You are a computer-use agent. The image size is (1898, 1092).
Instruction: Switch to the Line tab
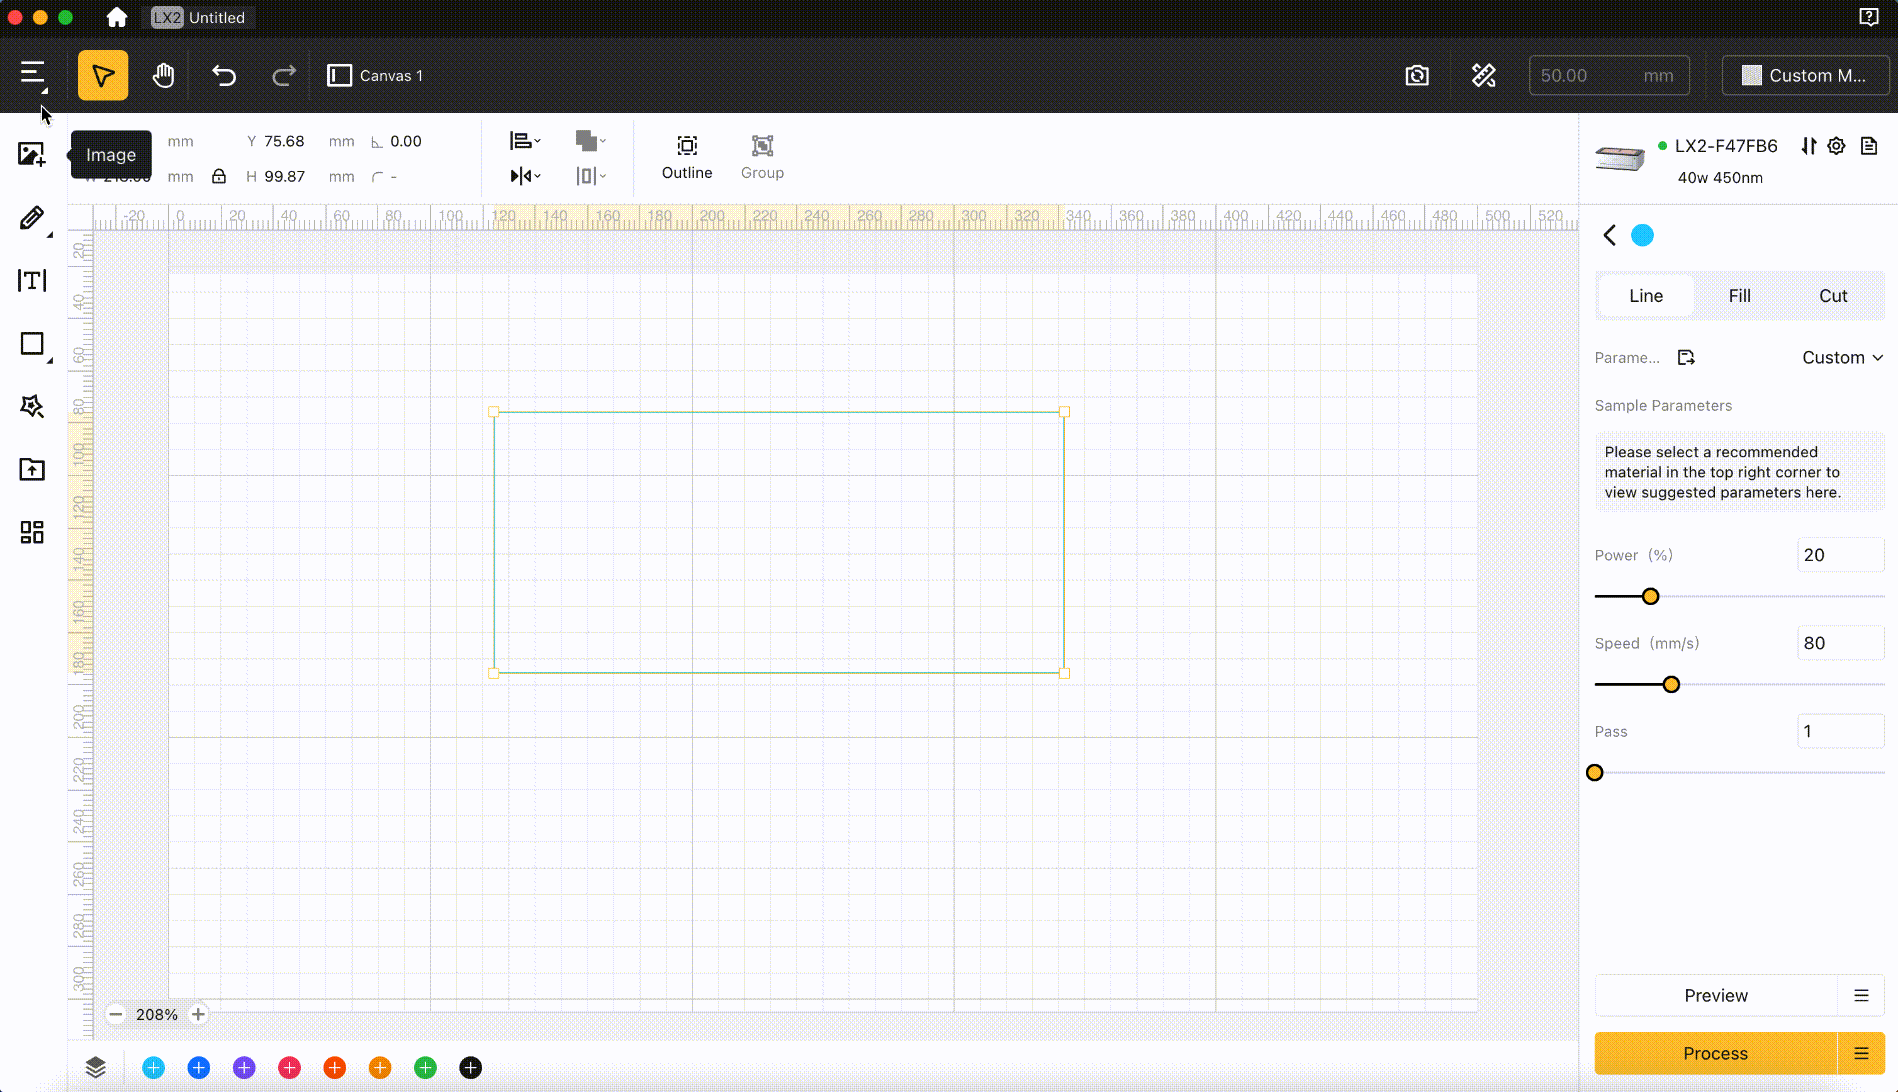(1646, 295)
